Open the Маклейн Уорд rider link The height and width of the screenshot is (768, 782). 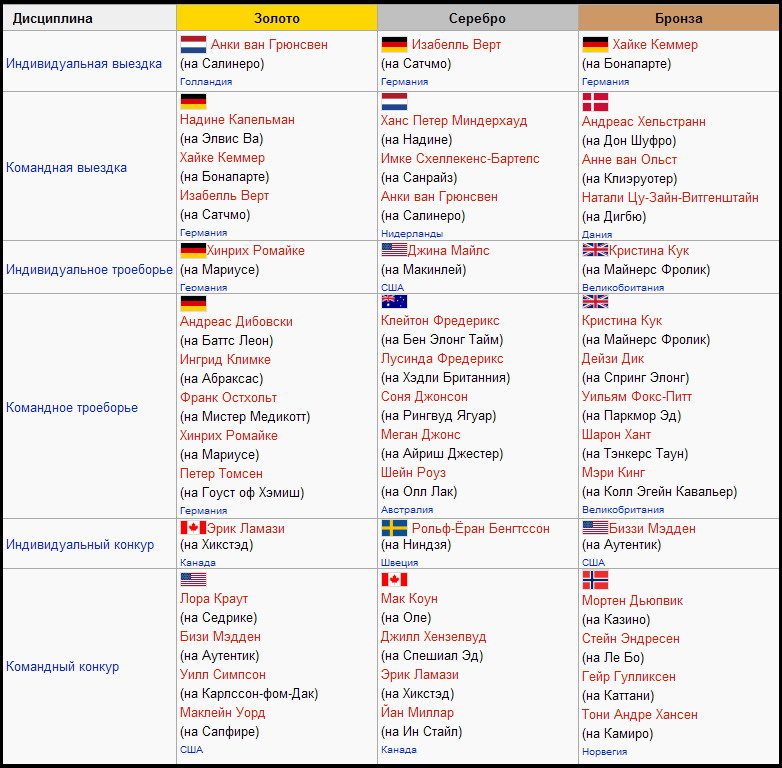coord(222,713)
